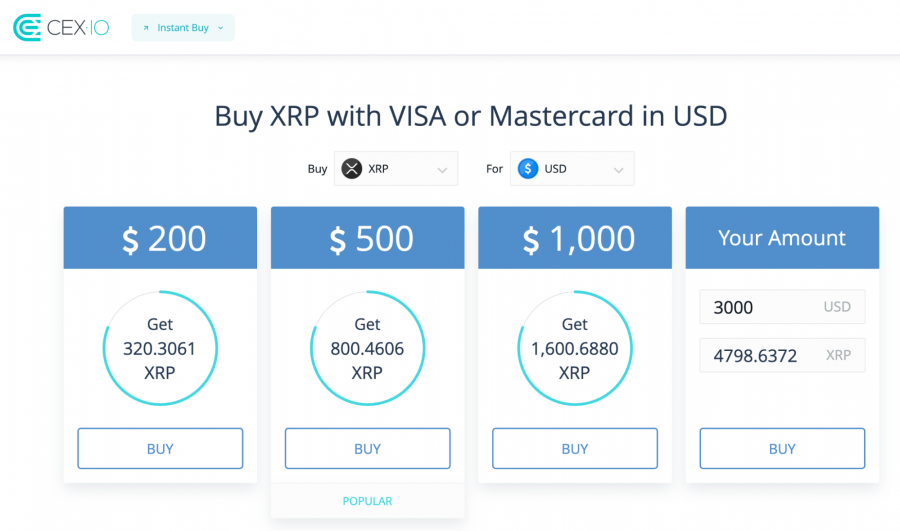This screenshot has width=900, height=531.
Task: Click the 320.3061 XRP circle
Action: 160,348
